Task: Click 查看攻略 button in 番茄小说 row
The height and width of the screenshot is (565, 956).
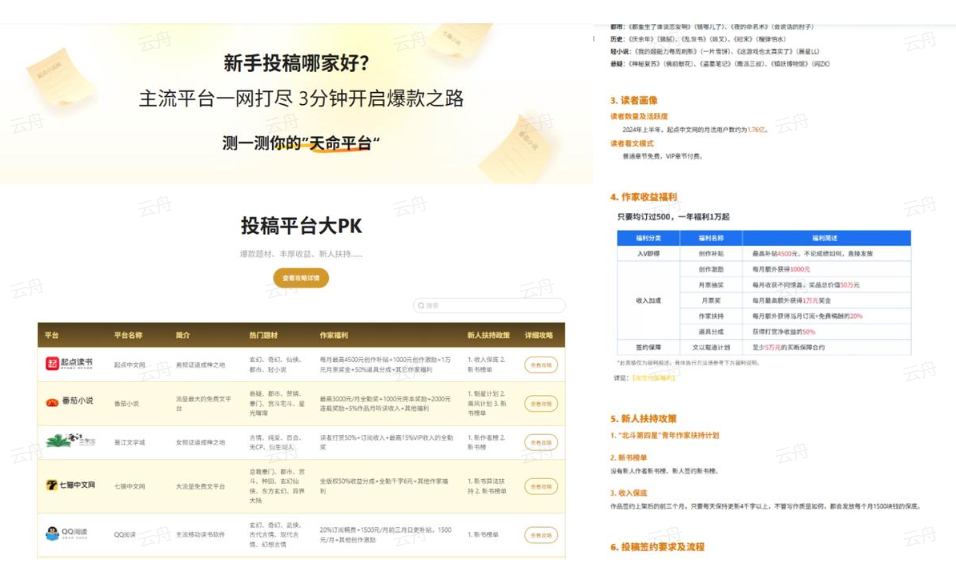Action: coord(541,403)
